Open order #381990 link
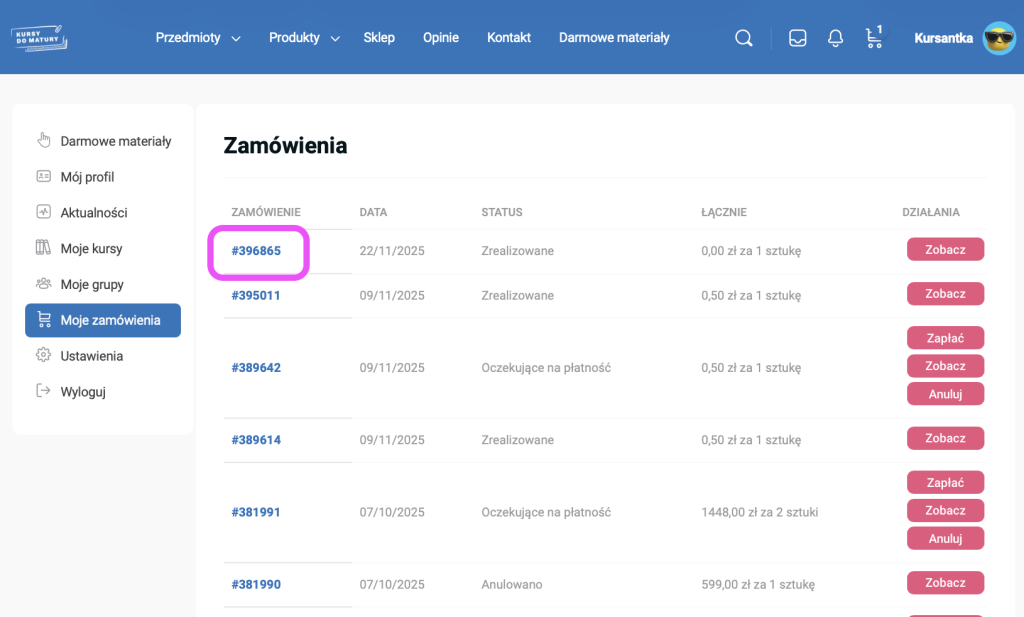 click(x=256, y=584)
